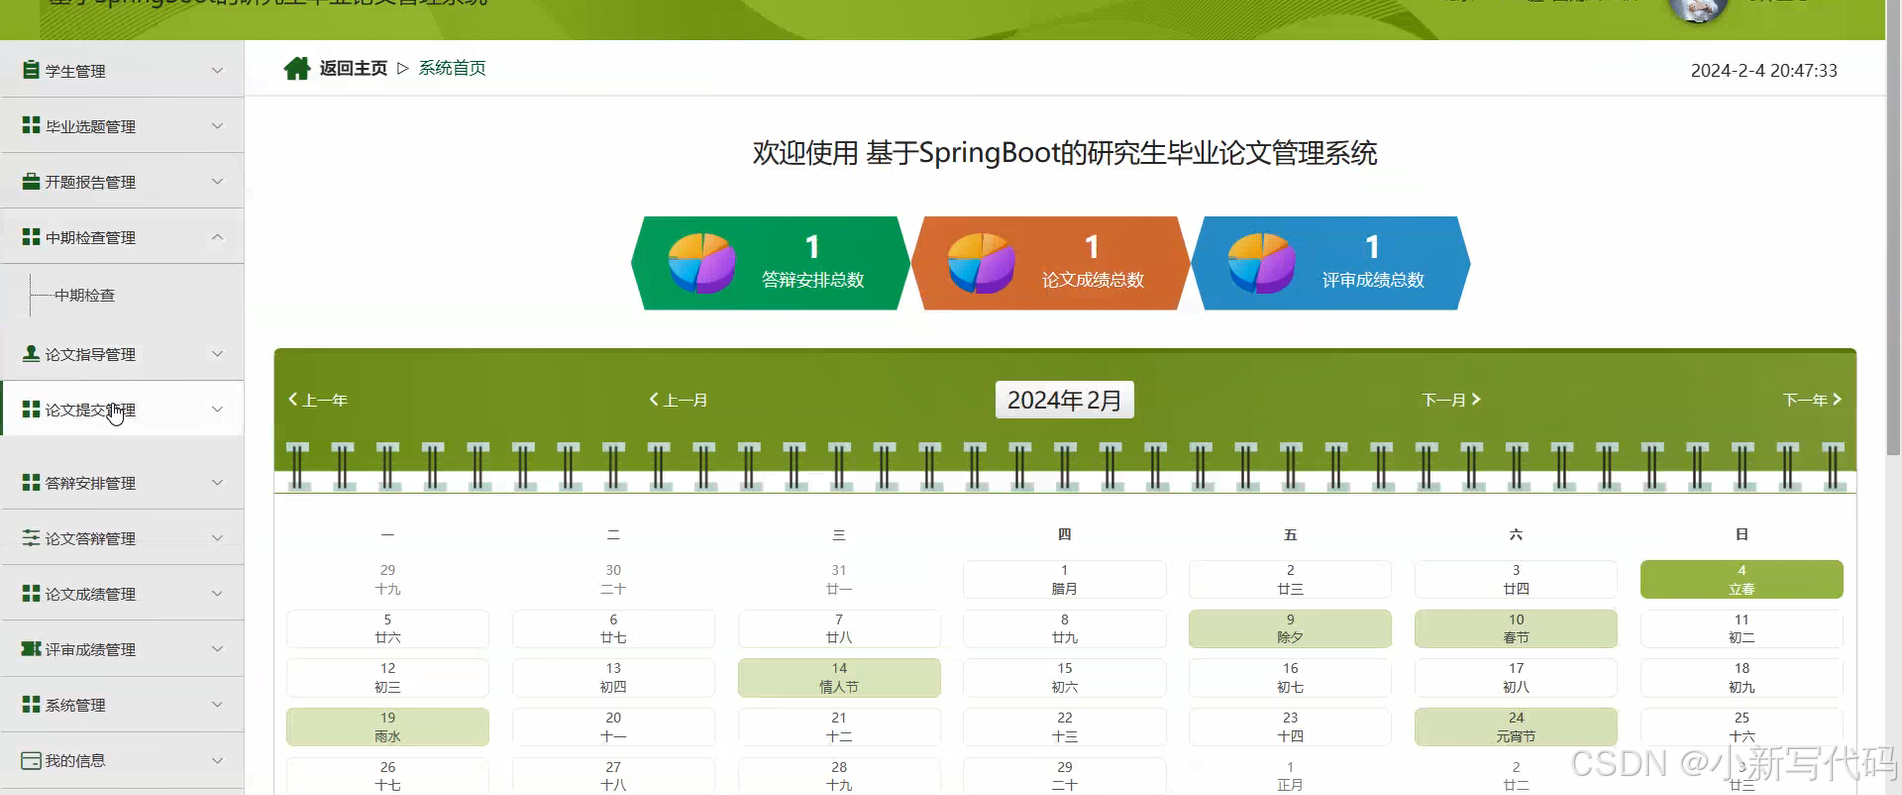This screenshot has height=795, width=1902.
Task: Click the 答辩安排管理 grid icon
Action: [x=31, y=482]
